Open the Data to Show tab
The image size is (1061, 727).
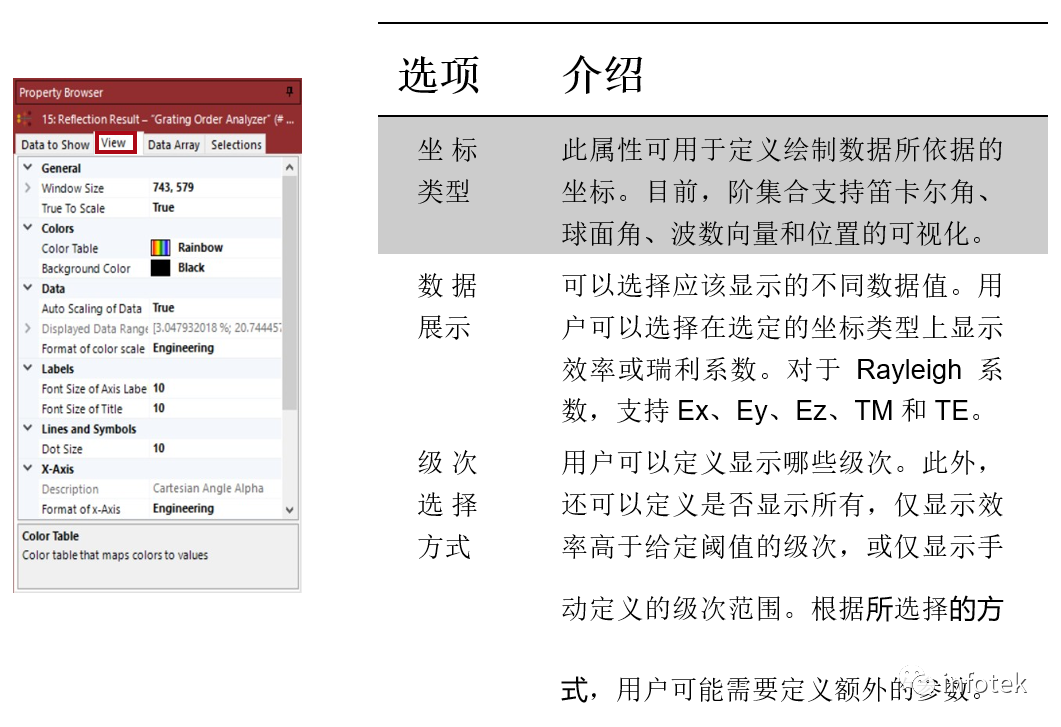(x=55, y=145)
